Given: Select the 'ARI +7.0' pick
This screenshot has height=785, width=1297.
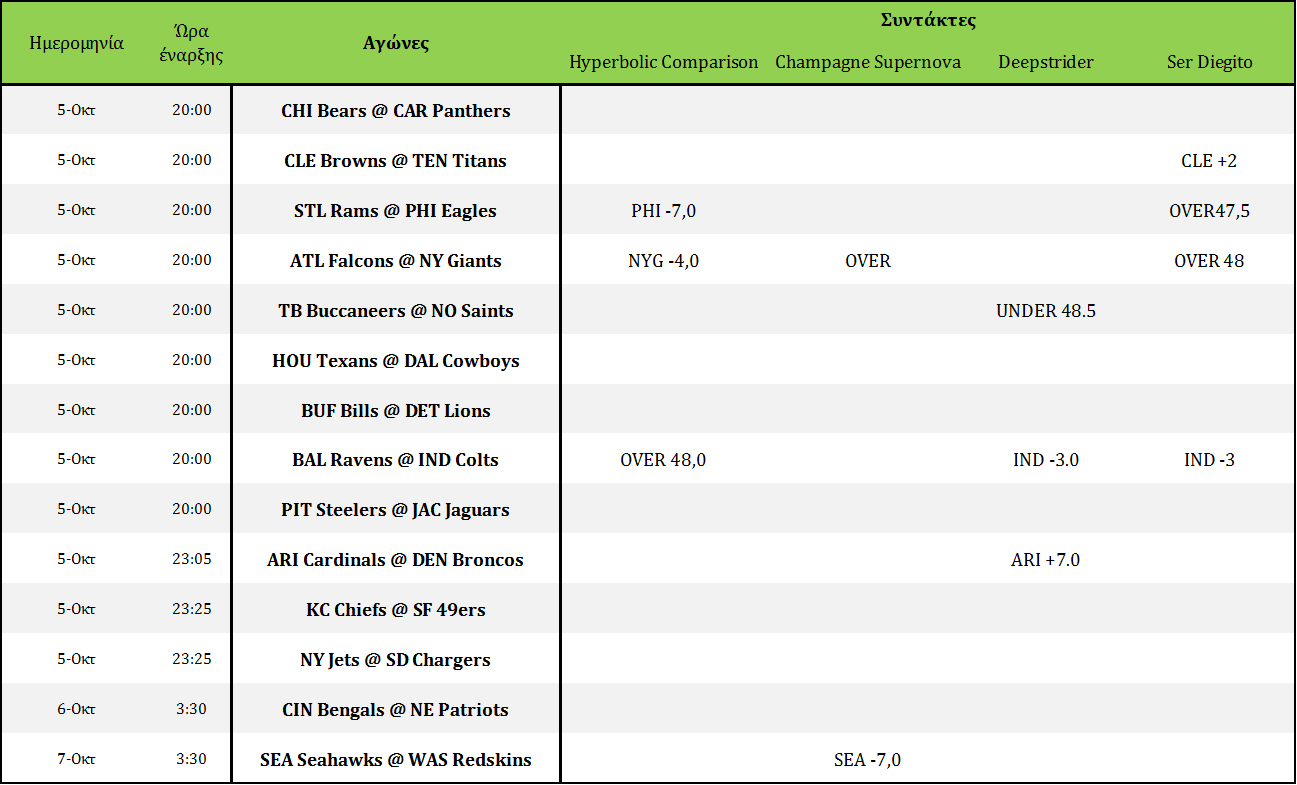Looking at the screenshot, I should 1046,560.
